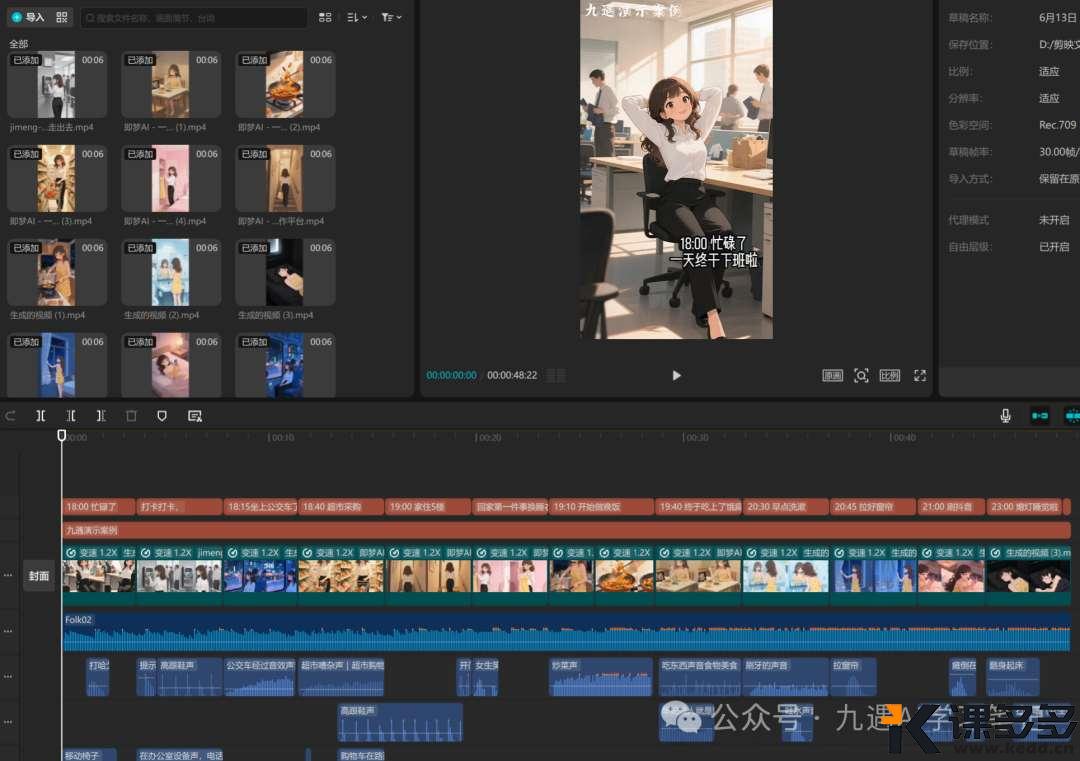Click the 封面 cover button
The image size is (1080, 761).
39,576
